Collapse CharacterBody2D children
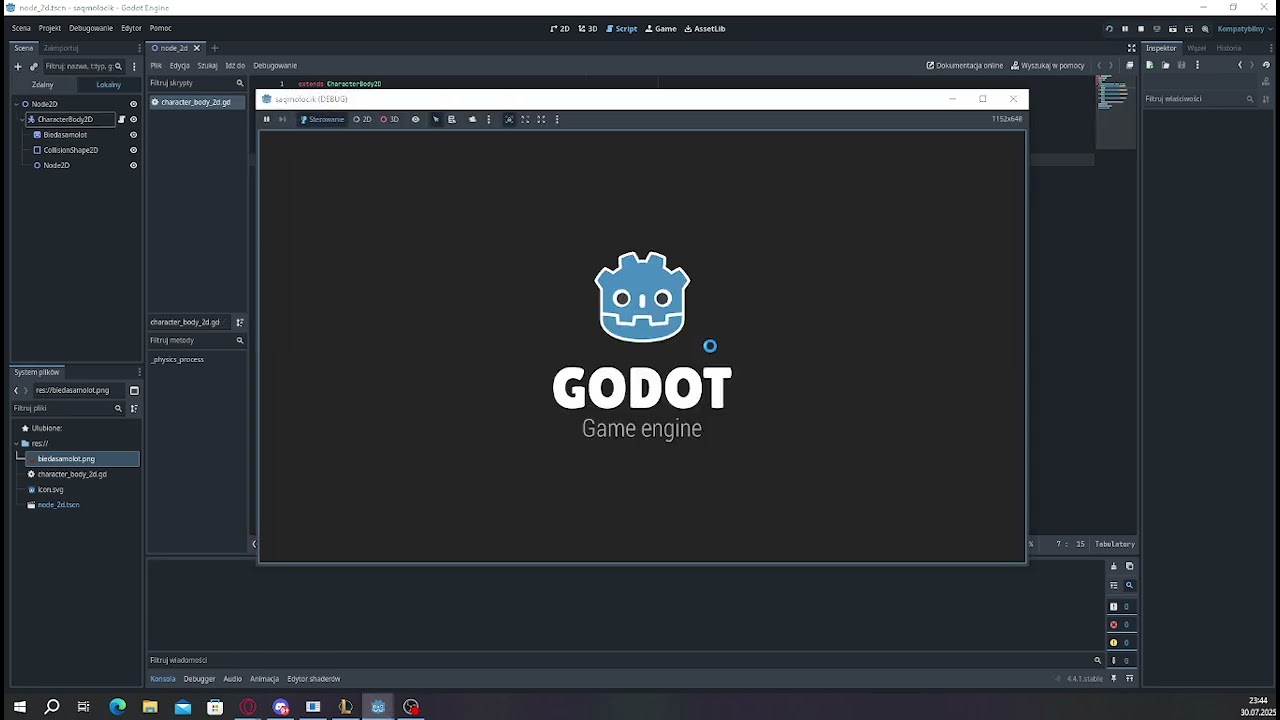Screen dimensions: 1280x720 pos(22,119)
